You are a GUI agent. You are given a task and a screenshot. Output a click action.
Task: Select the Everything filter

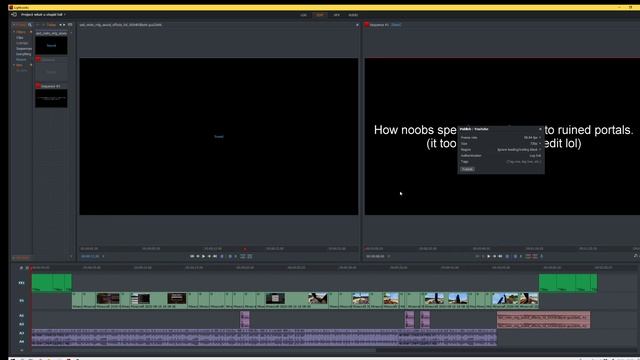23,54
